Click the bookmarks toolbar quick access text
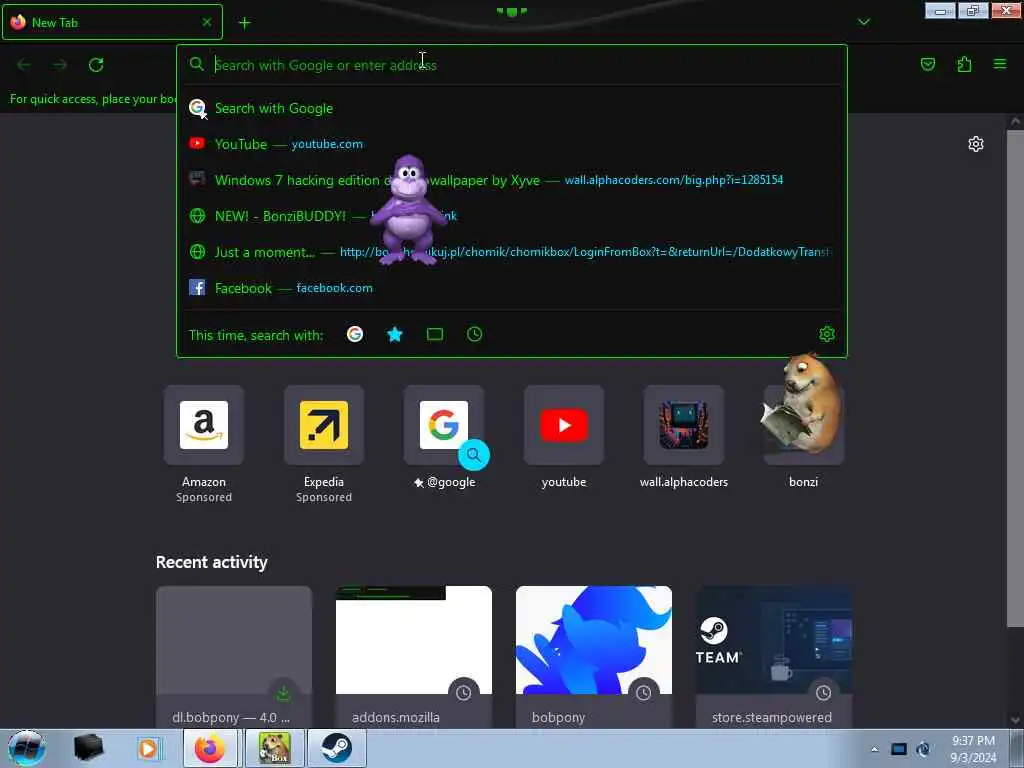This screenshot has height=768, width=1024. [93, 99]
